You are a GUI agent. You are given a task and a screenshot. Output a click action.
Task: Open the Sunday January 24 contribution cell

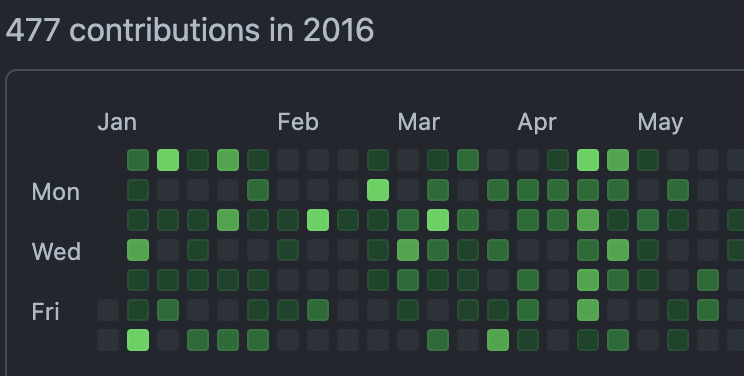(x=228, y=160)
